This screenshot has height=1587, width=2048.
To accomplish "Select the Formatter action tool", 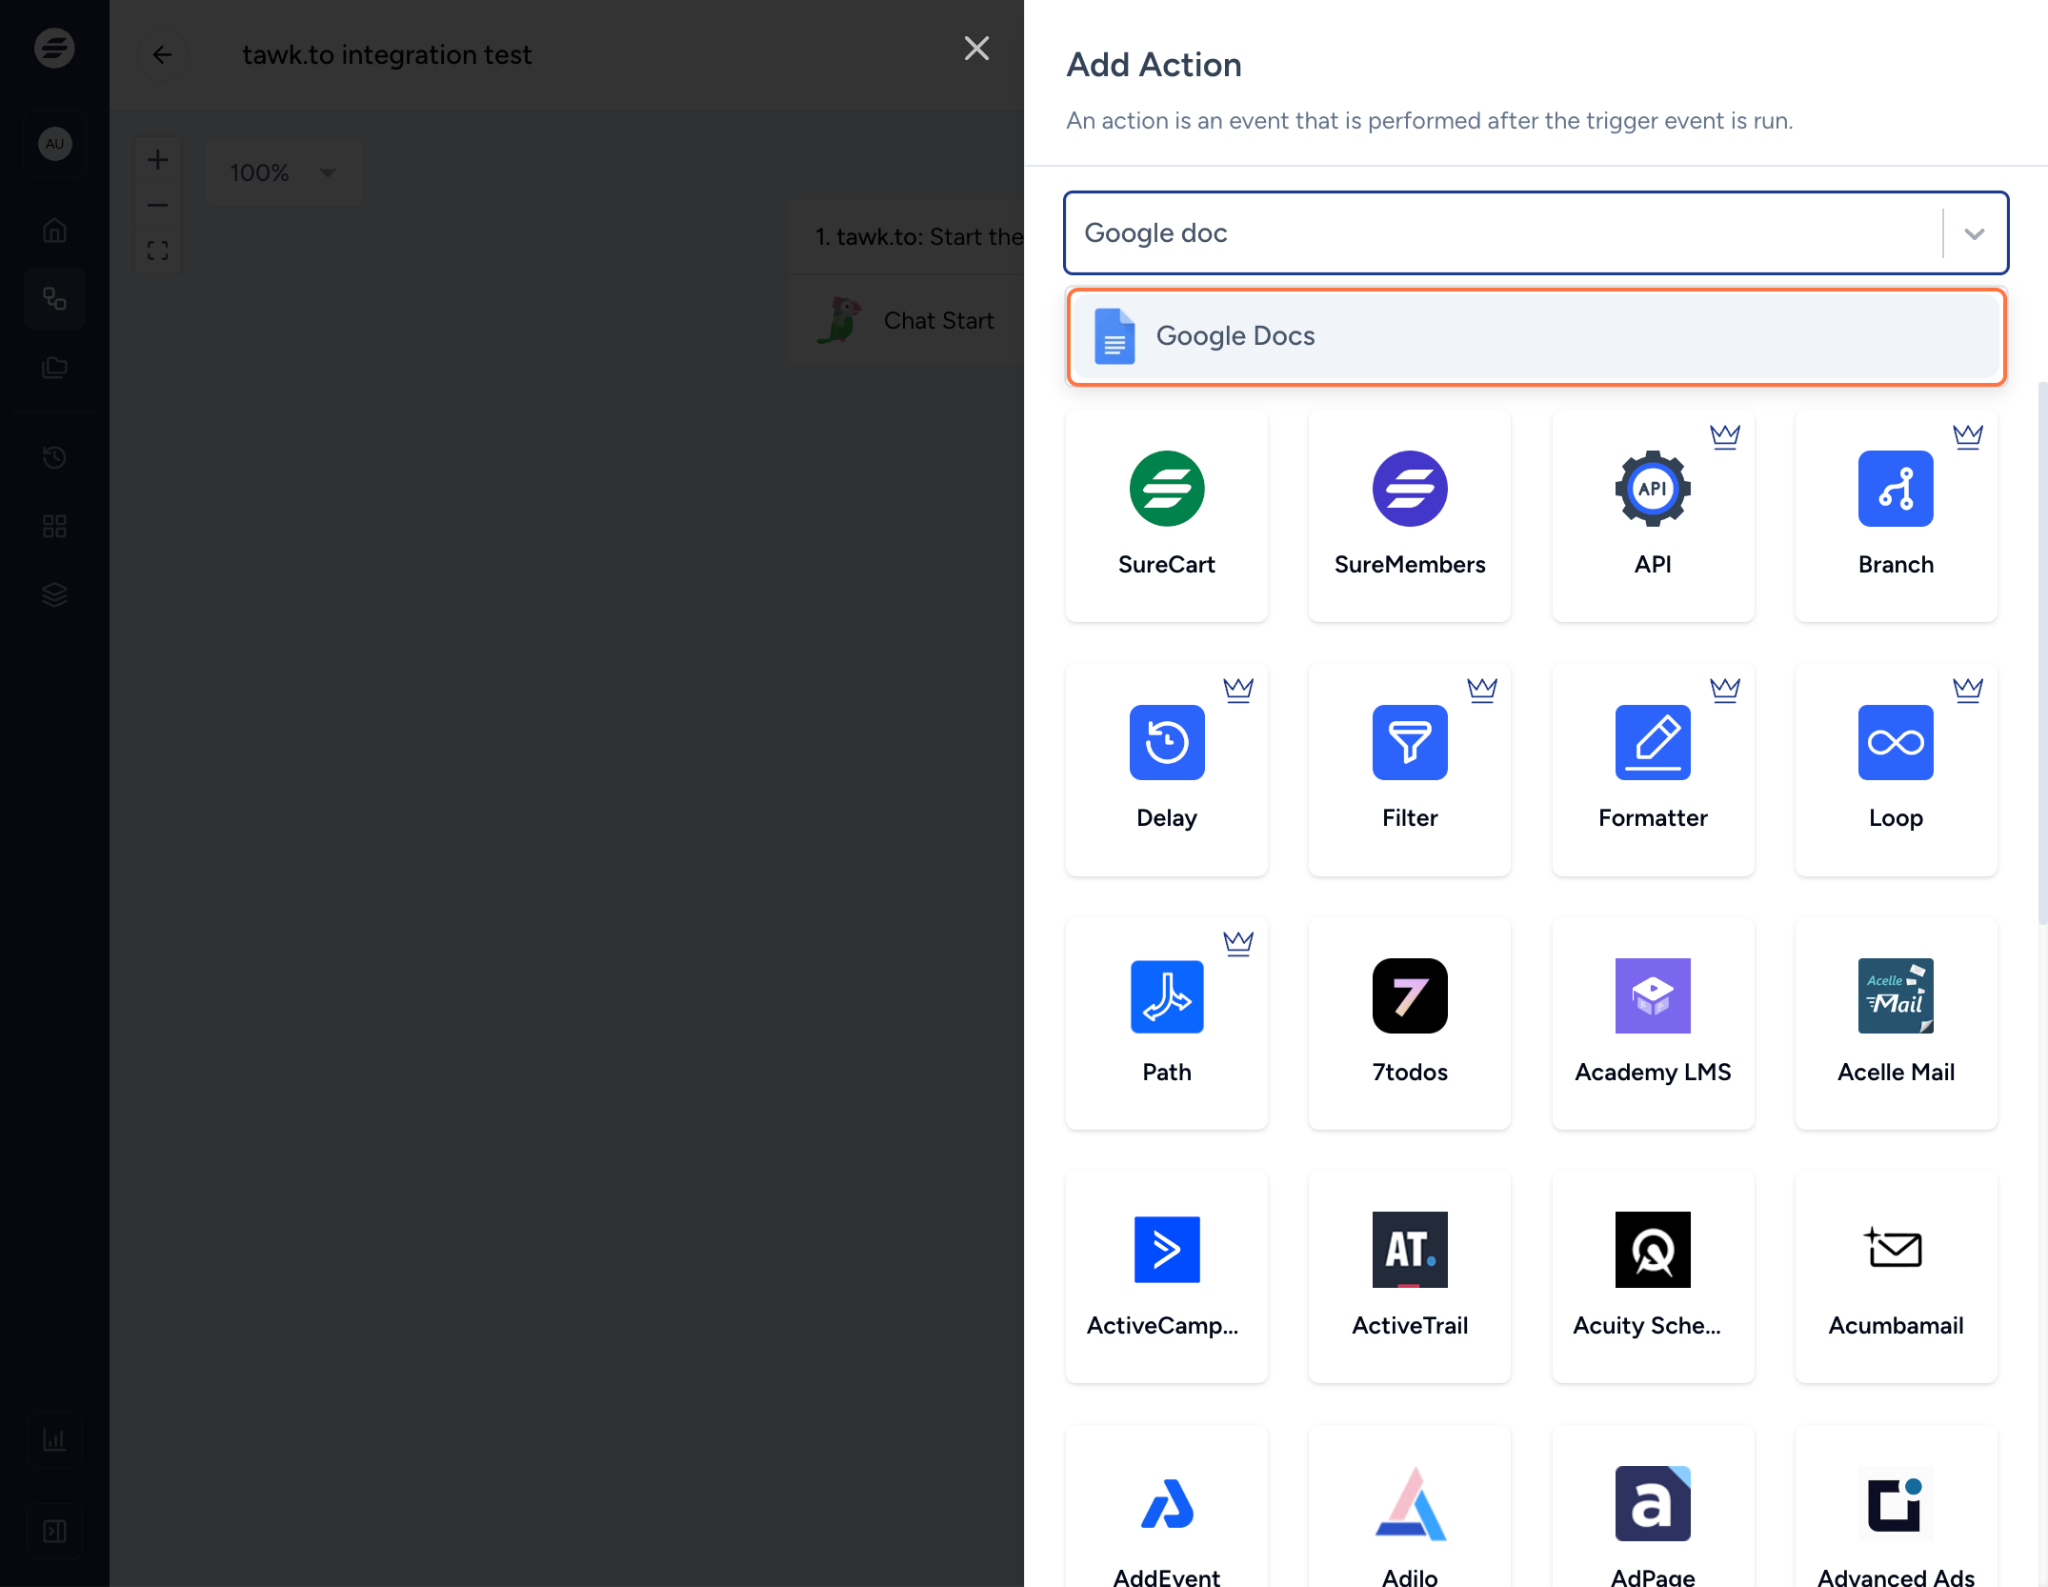I will click(1652, 768).
